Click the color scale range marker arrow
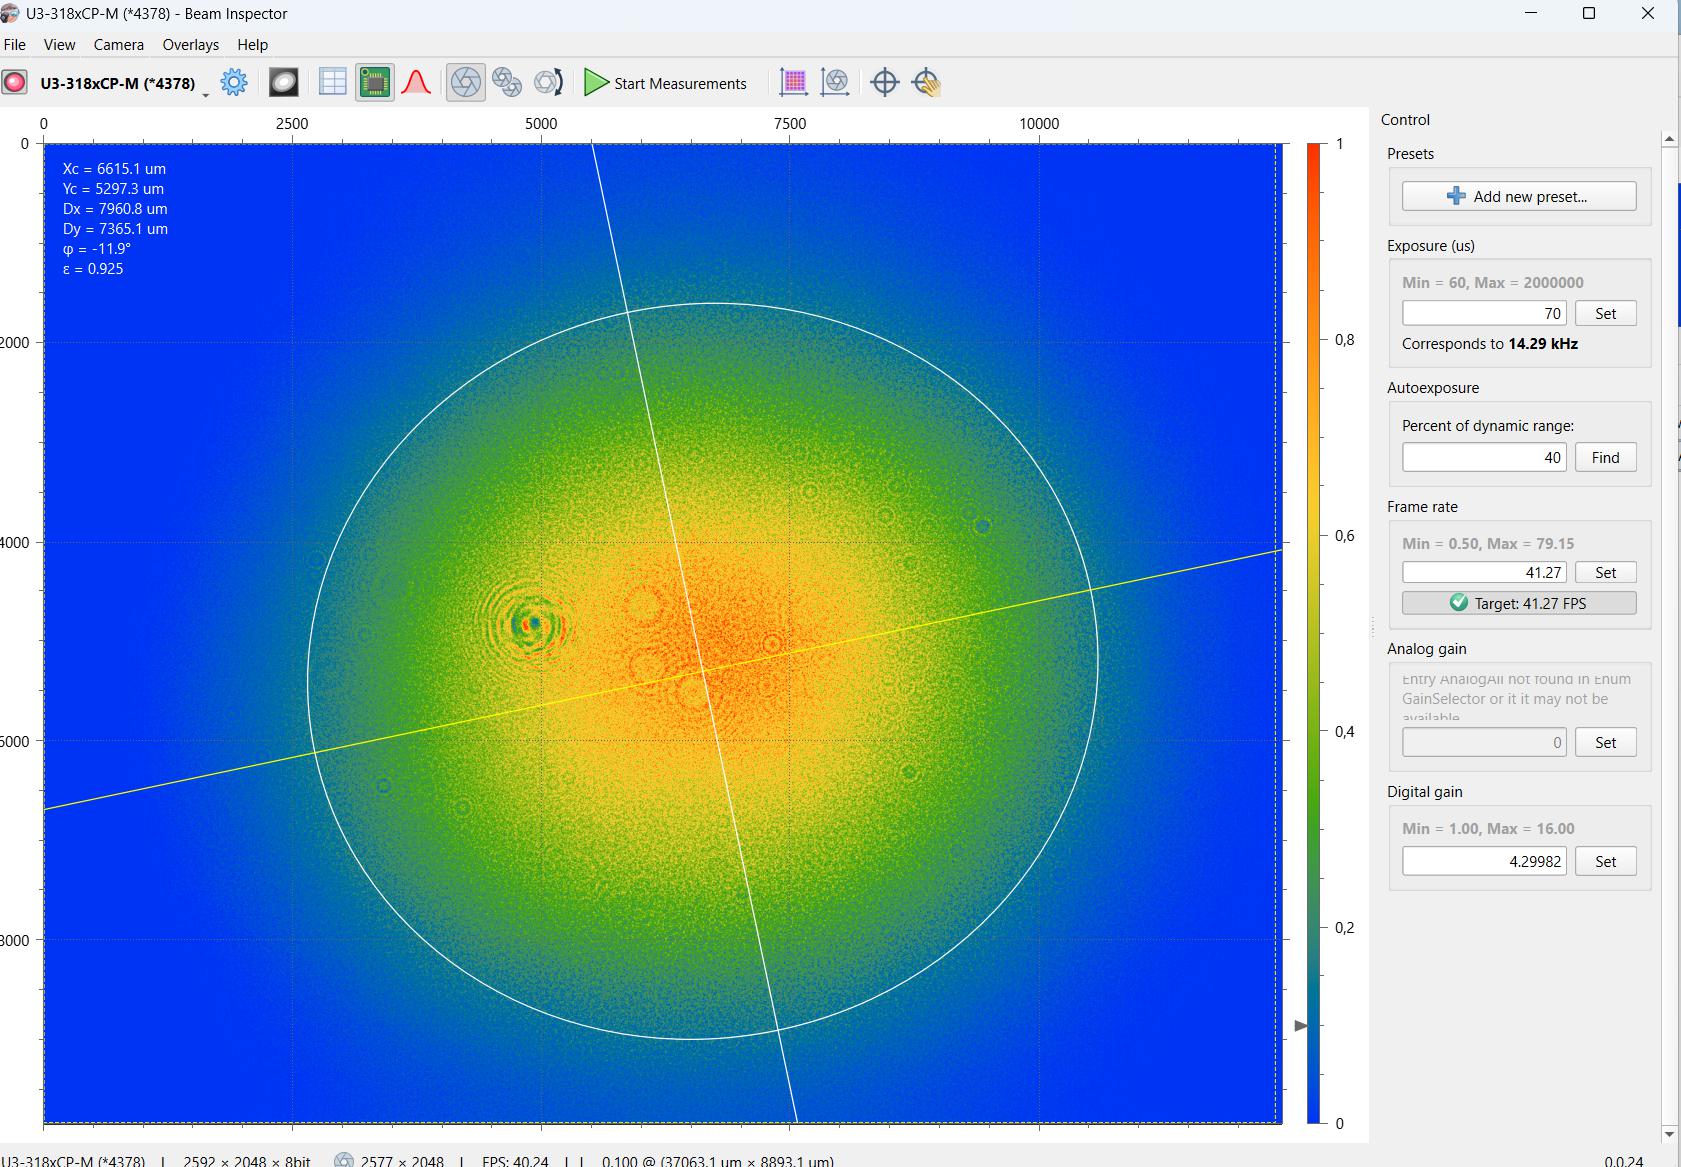 tap(1300, 1026)
